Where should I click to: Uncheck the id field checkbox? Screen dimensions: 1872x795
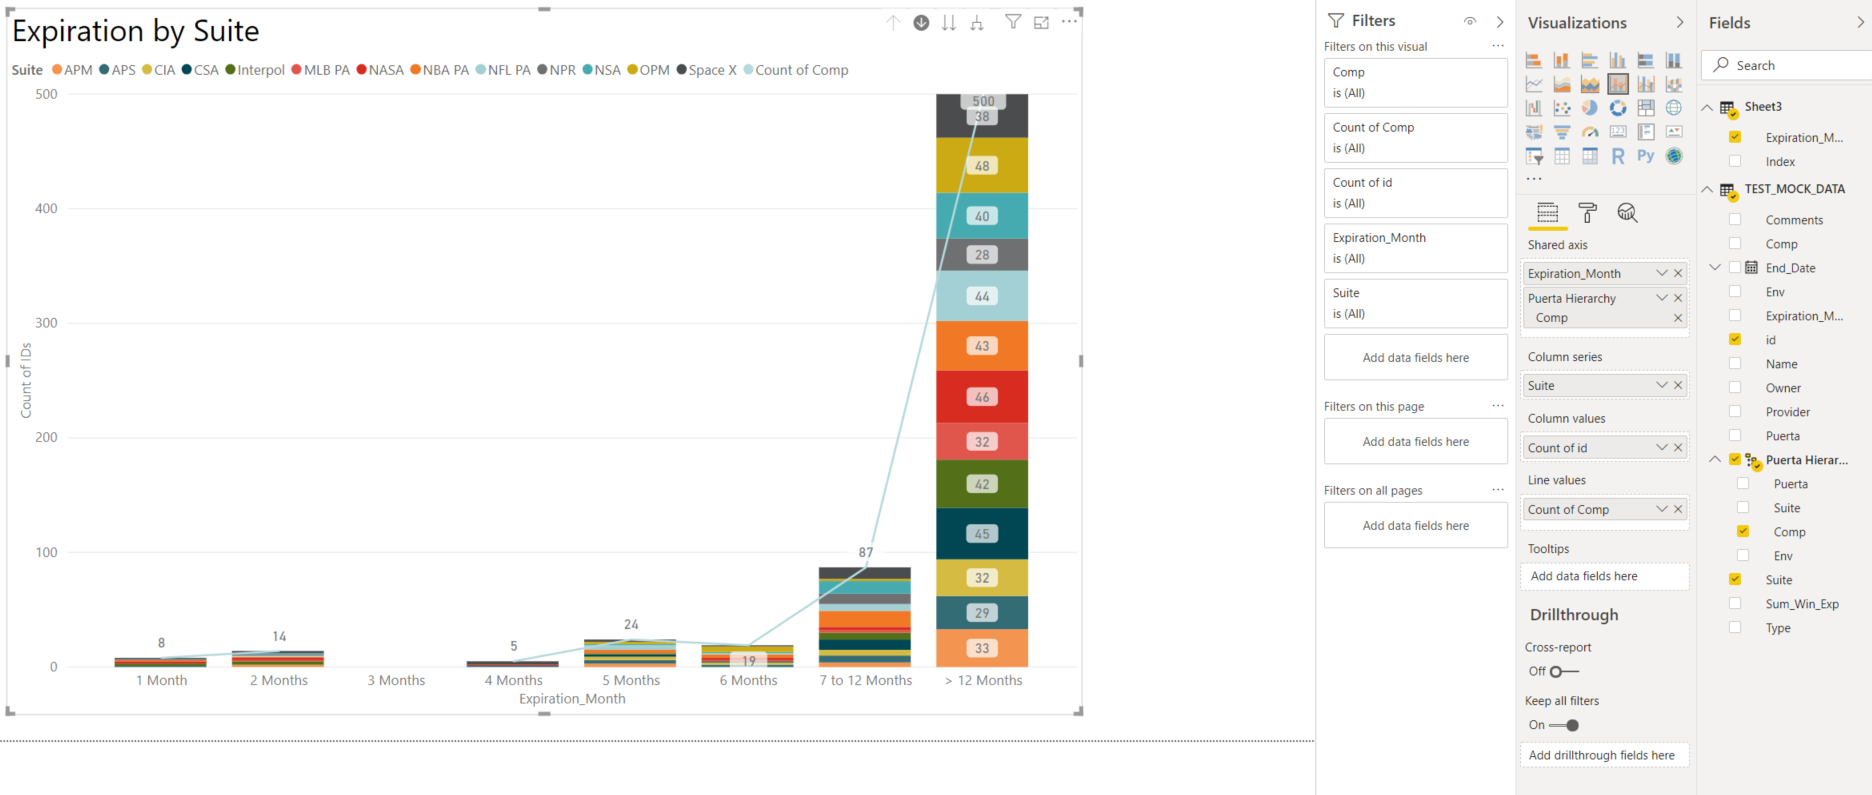tap(1735, 340)
